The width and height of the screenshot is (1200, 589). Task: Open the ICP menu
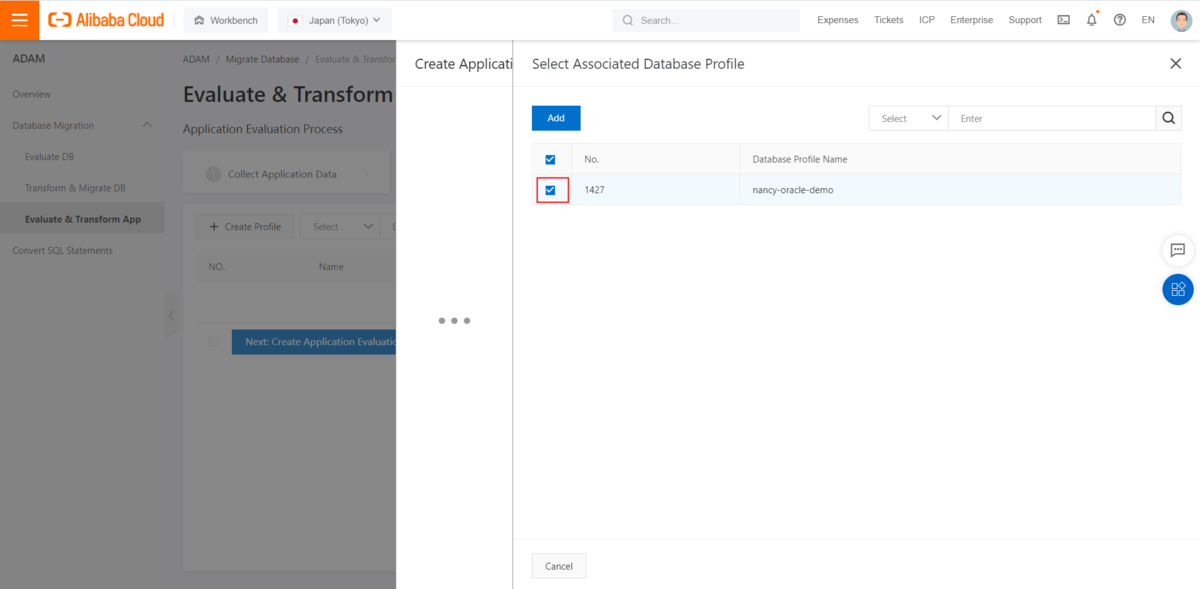(x=927, y=20)
